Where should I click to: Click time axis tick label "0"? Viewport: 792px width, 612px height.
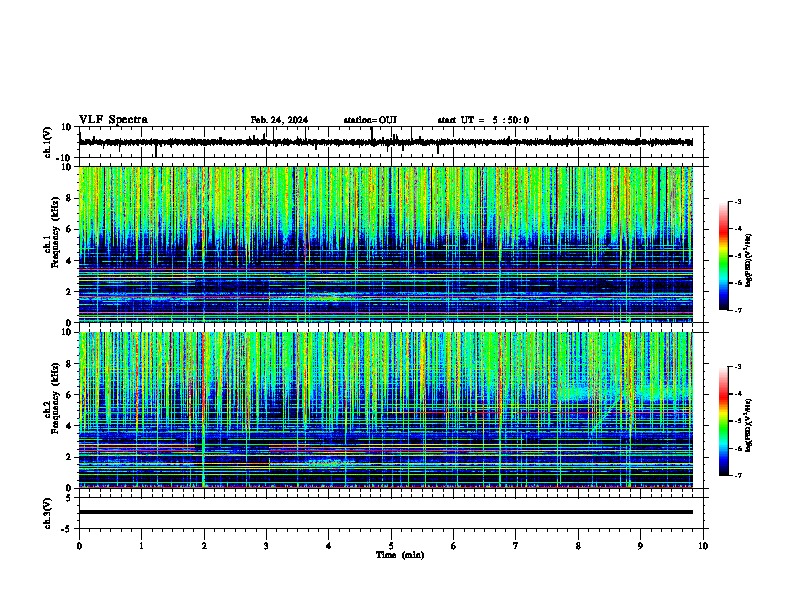tap(79, 546)
